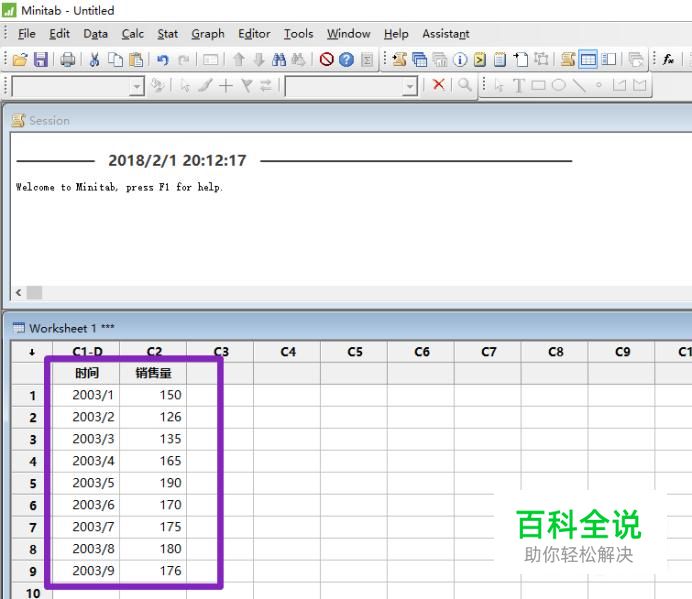The height and width of the screenshot is (599, 692).
Task: Click the Help question mark icon
Action: (346, 59)
